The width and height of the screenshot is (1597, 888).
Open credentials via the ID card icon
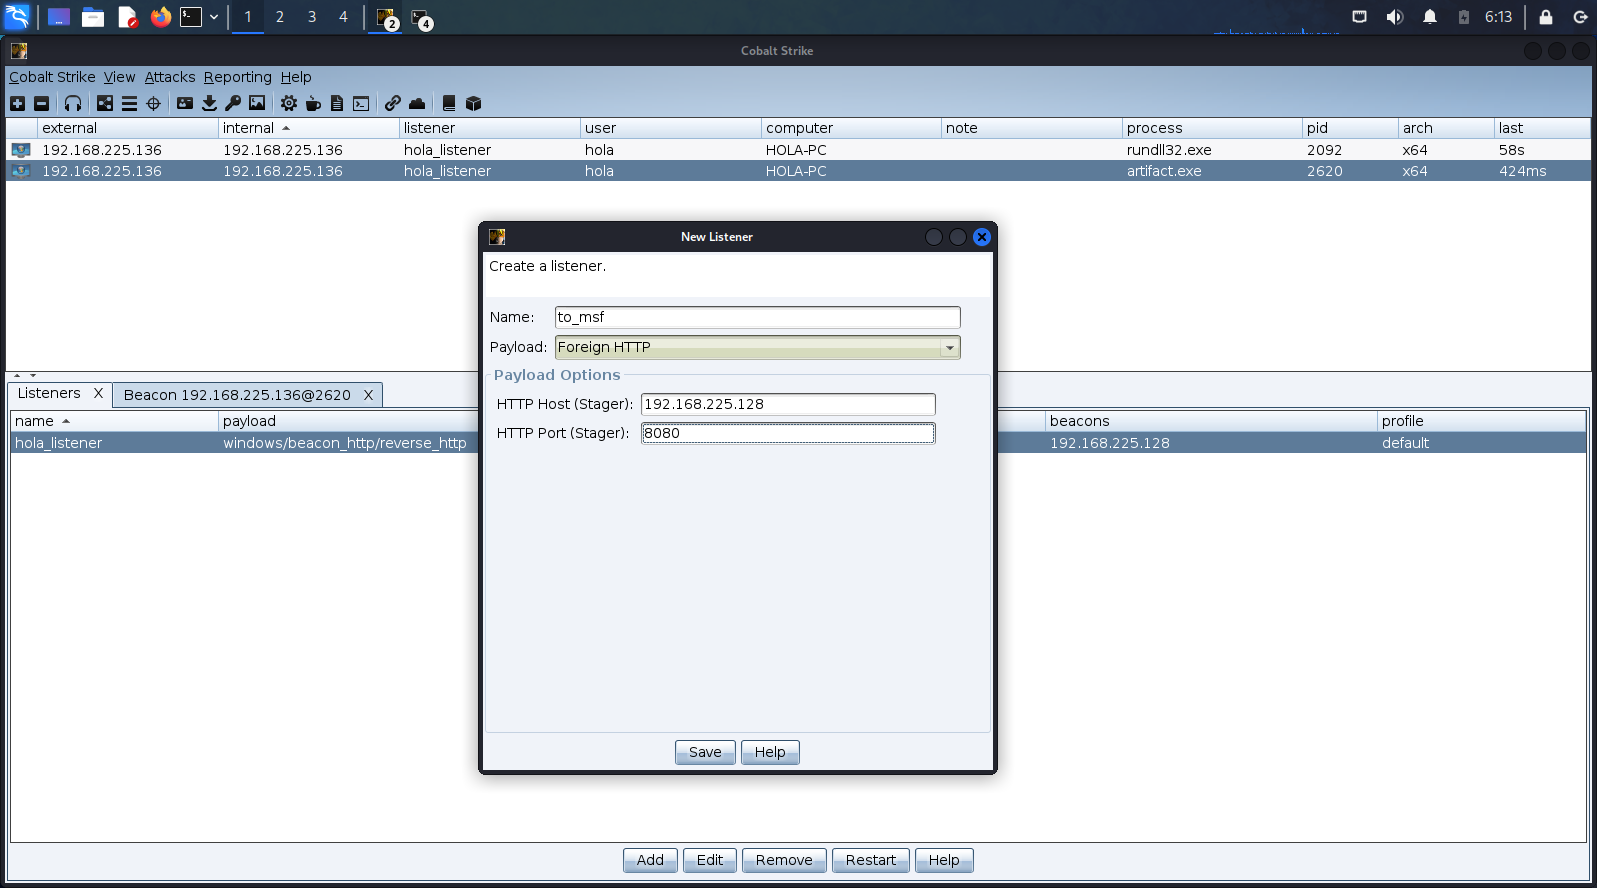coord(185,103)
